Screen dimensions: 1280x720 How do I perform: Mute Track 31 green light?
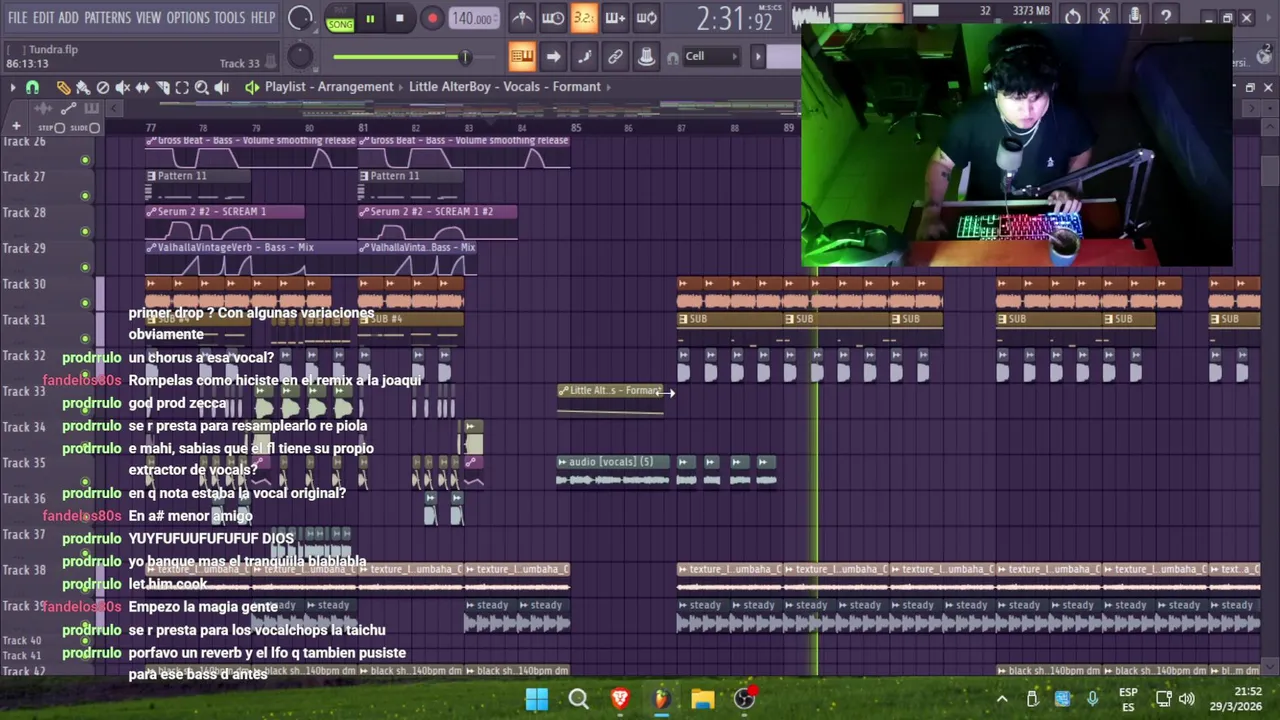[x=85, y=339]
